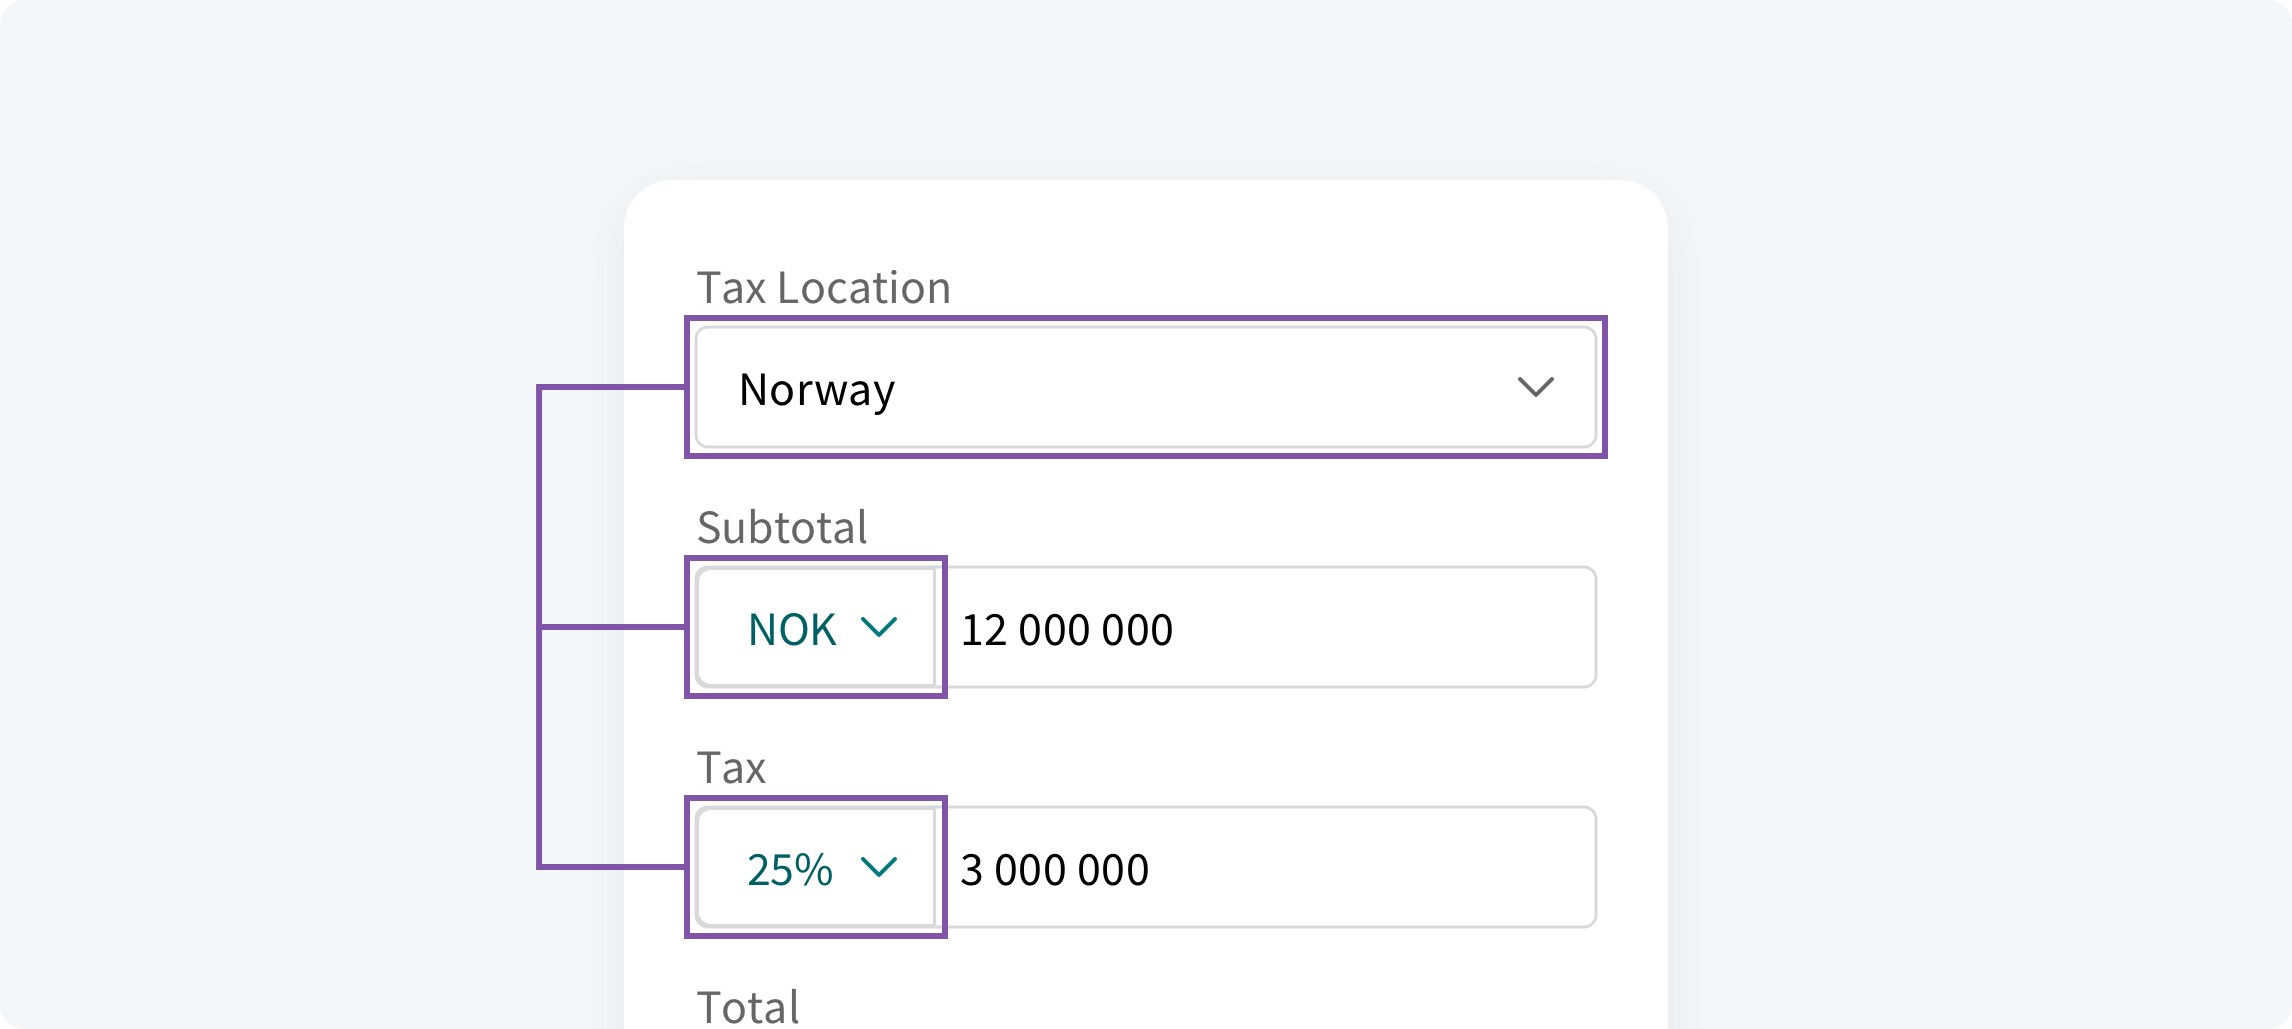
Task: Click the chevron beside 25% tax rate
Action: pyautogui.click(x=879, y=867)
